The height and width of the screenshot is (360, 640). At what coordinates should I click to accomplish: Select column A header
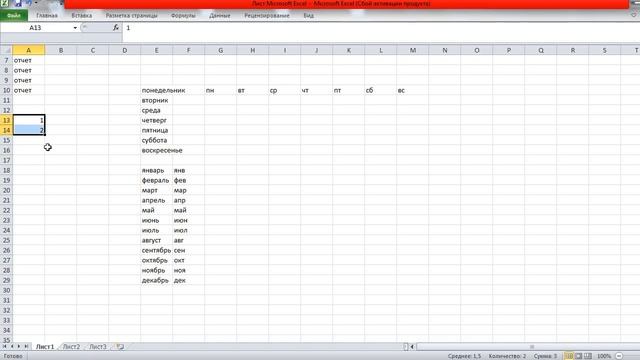click(29, 50)
